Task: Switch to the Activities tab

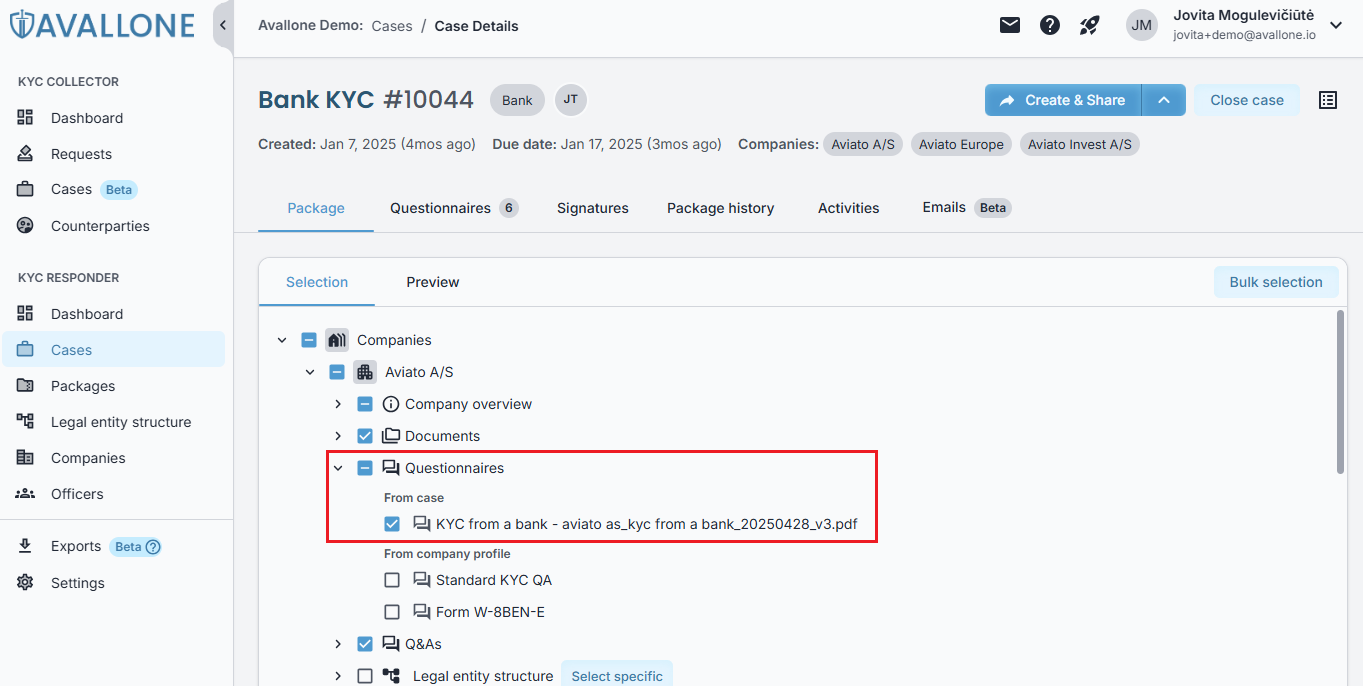Action: click(849, 208)
